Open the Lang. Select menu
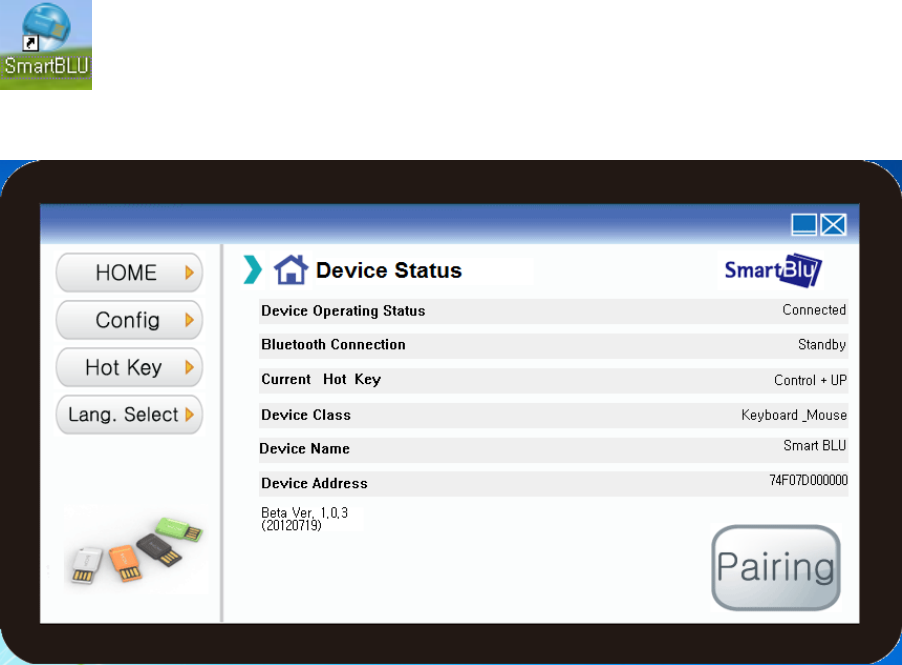 129,414
